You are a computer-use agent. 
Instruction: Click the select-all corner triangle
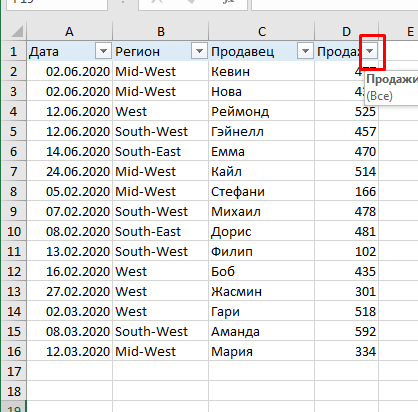(x=16, y=32)
